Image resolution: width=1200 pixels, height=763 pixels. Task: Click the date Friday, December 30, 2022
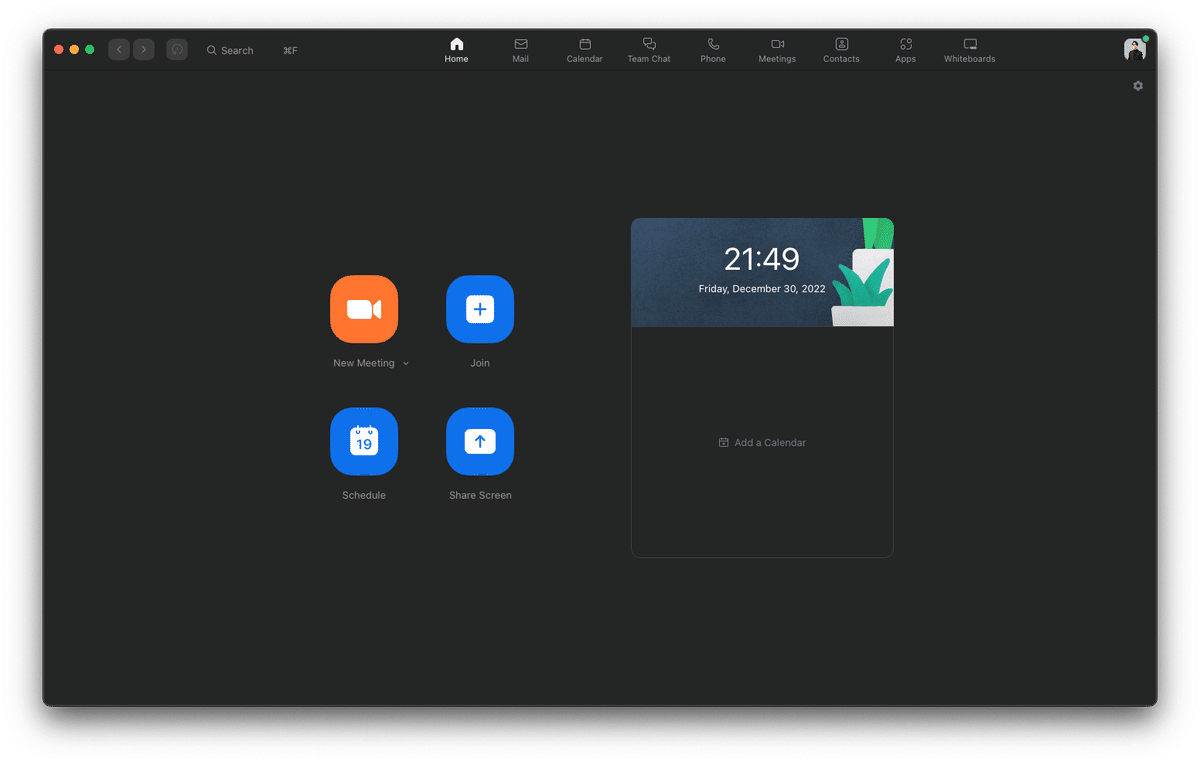pos(762,289)
